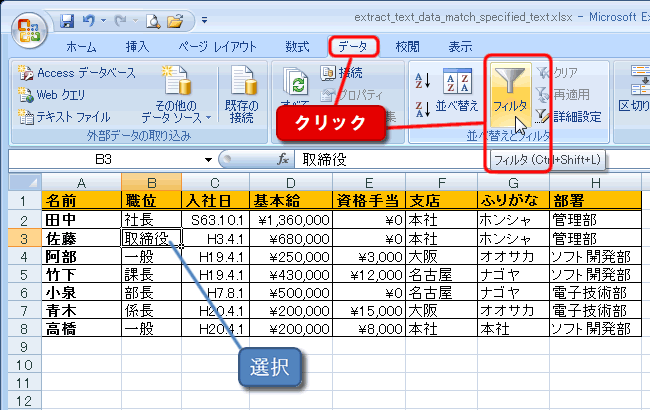Click cell 資格手当 header
Screen dimensions: 650x410
369,201
